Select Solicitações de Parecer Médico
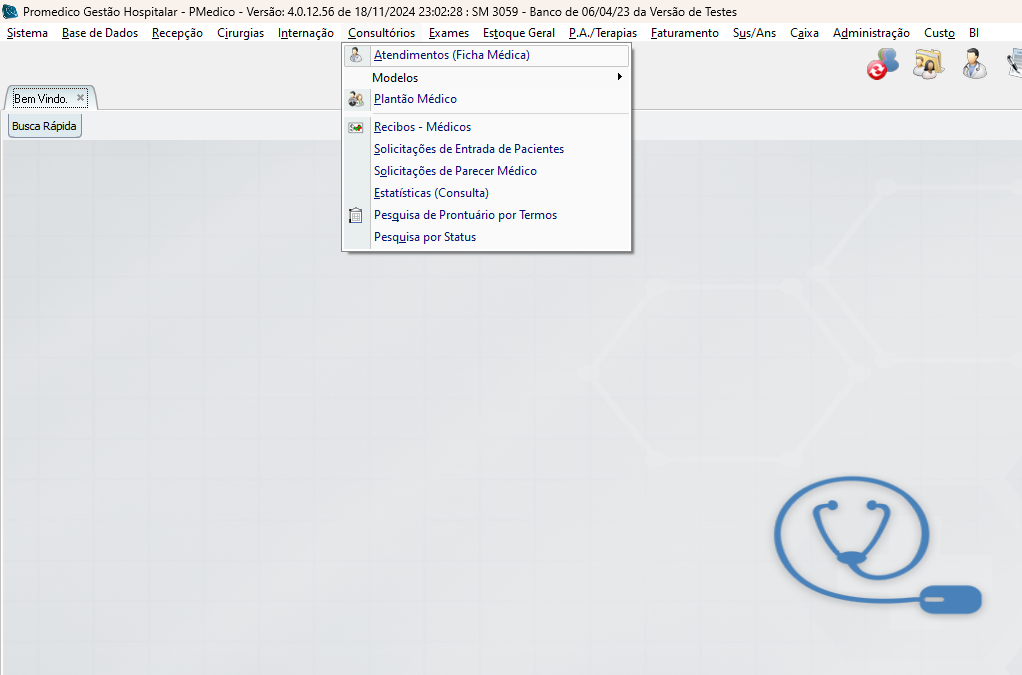The height and width of the screenshot is (675, 1022). (454, 172)
